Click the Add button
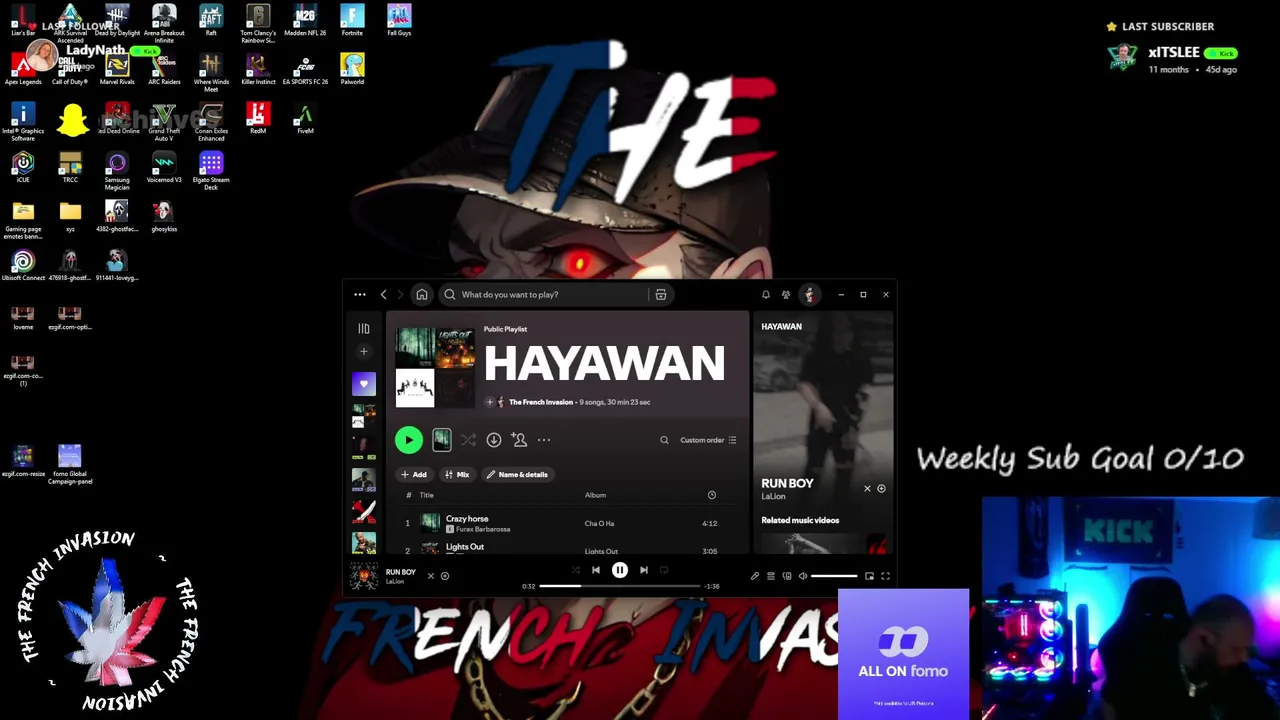 point(413,475)
